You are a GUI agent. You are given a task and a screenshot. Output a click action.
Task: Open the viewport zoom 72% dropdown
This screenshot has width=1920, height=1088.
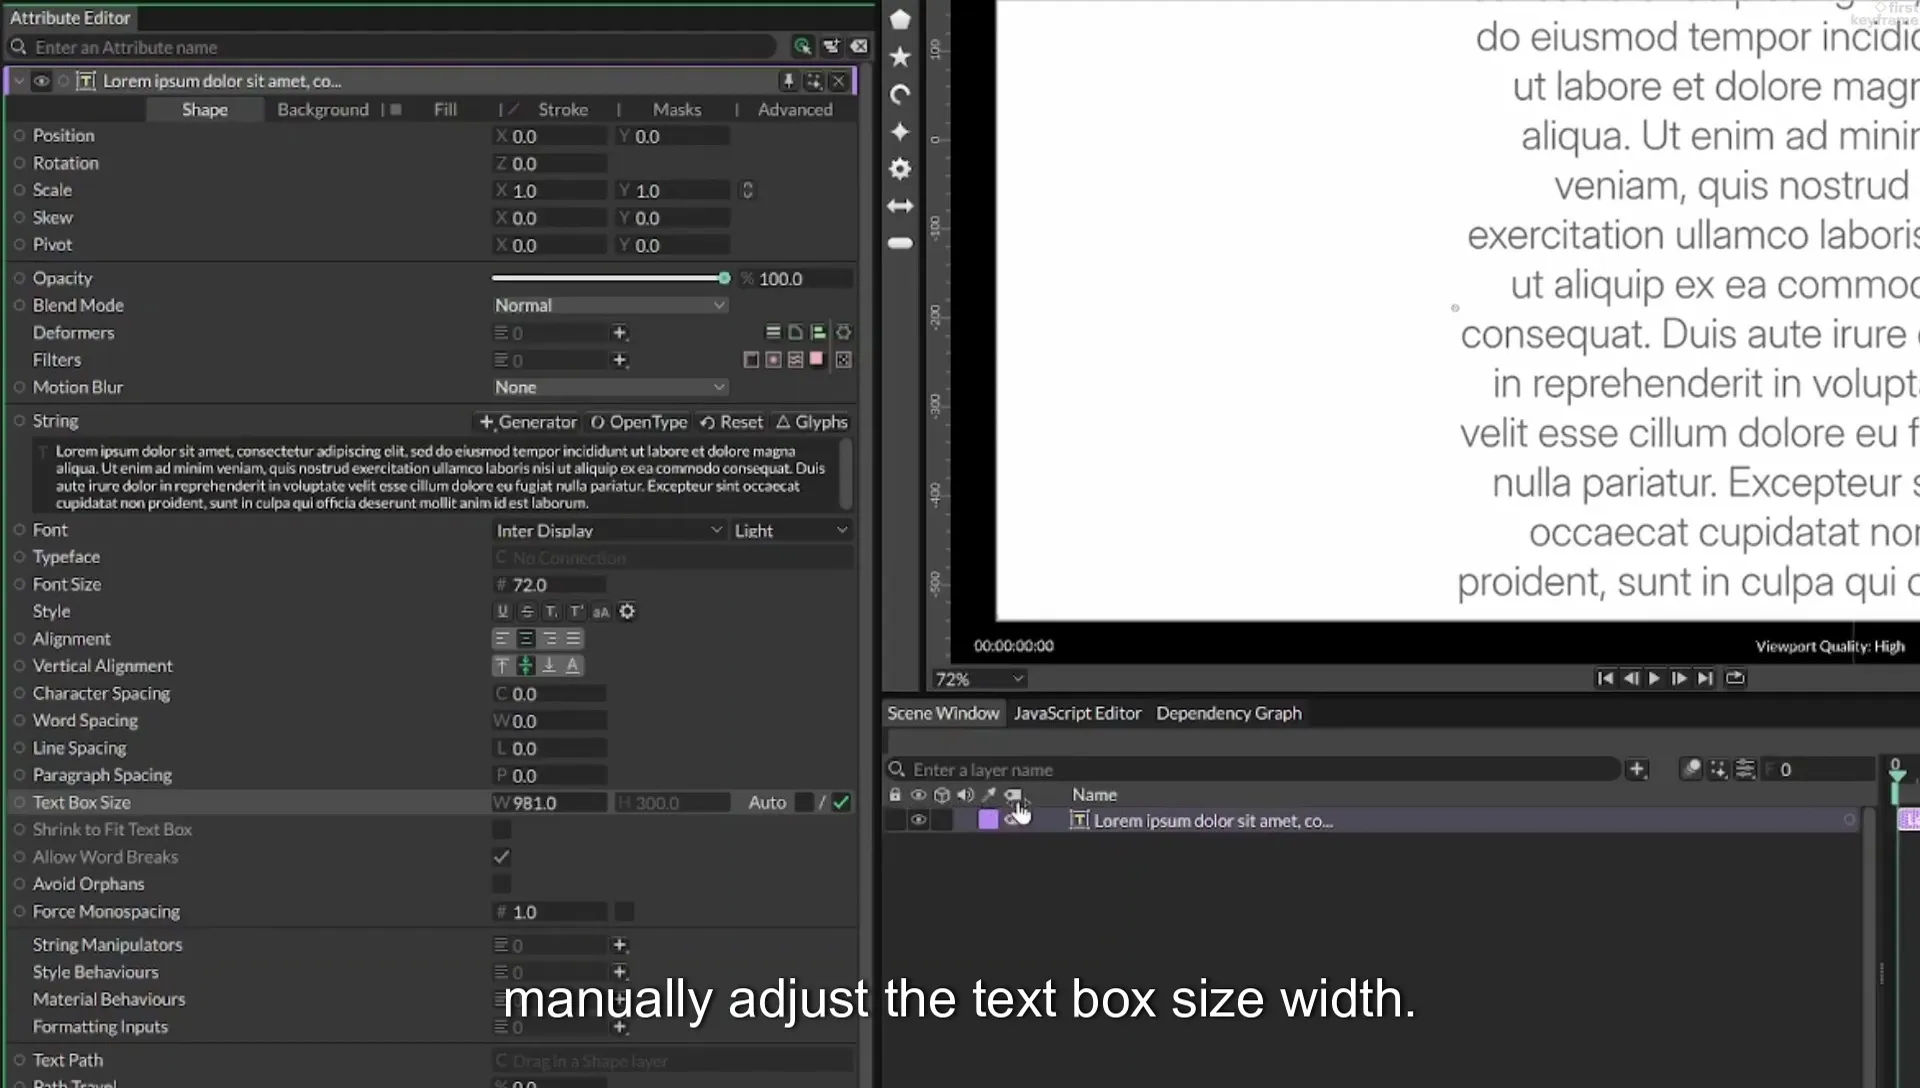tap(979, 679)
